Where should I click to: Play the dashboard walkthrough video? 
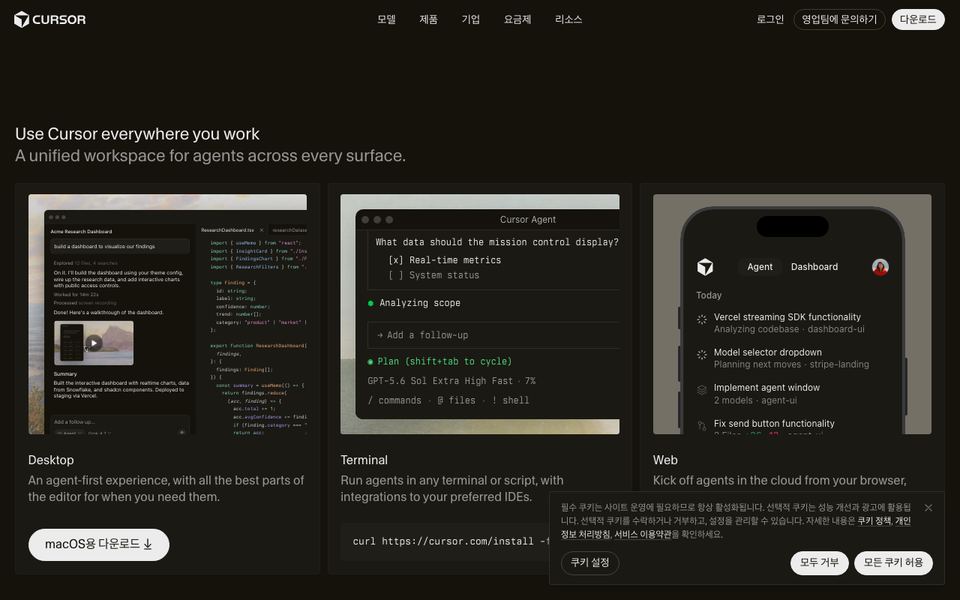tap(94, 343)
